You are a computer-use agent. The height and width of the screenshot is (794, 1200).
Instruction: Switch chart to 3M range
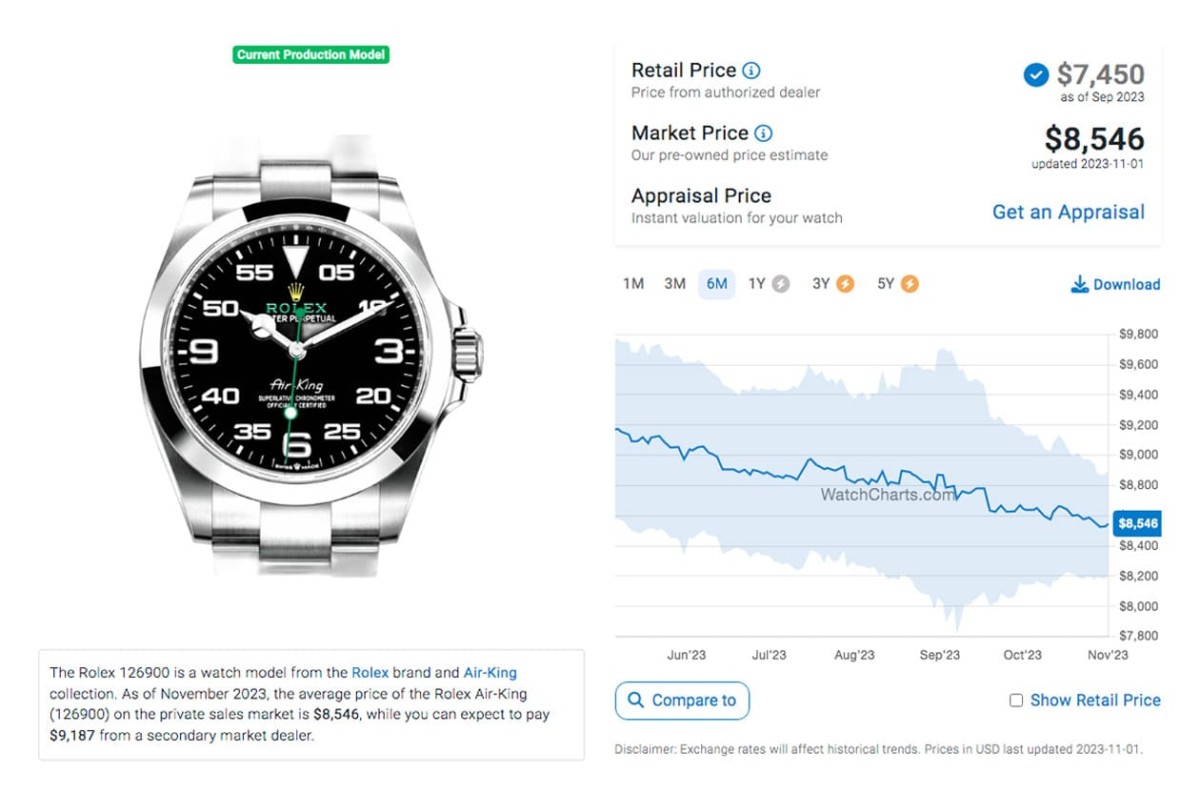[x=675, y=284]
